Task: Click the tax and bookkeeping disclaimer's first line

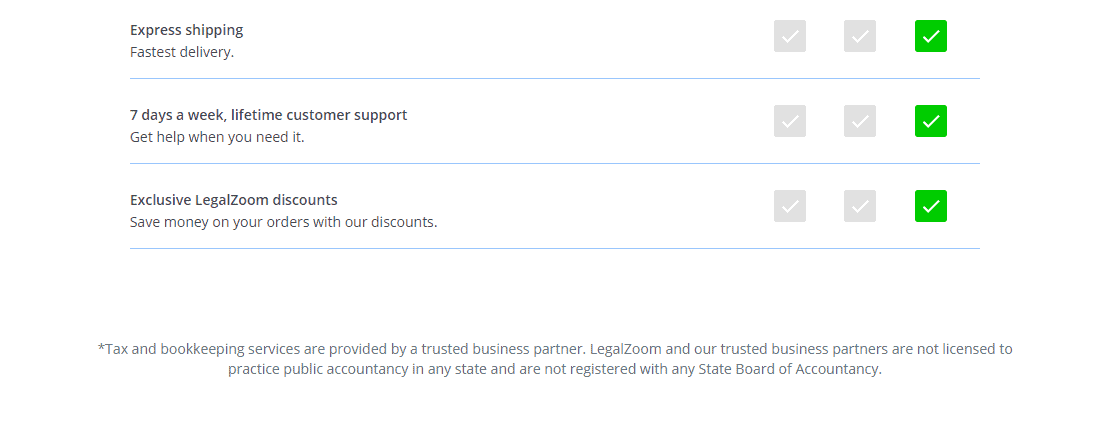Action: click(554, 349)
